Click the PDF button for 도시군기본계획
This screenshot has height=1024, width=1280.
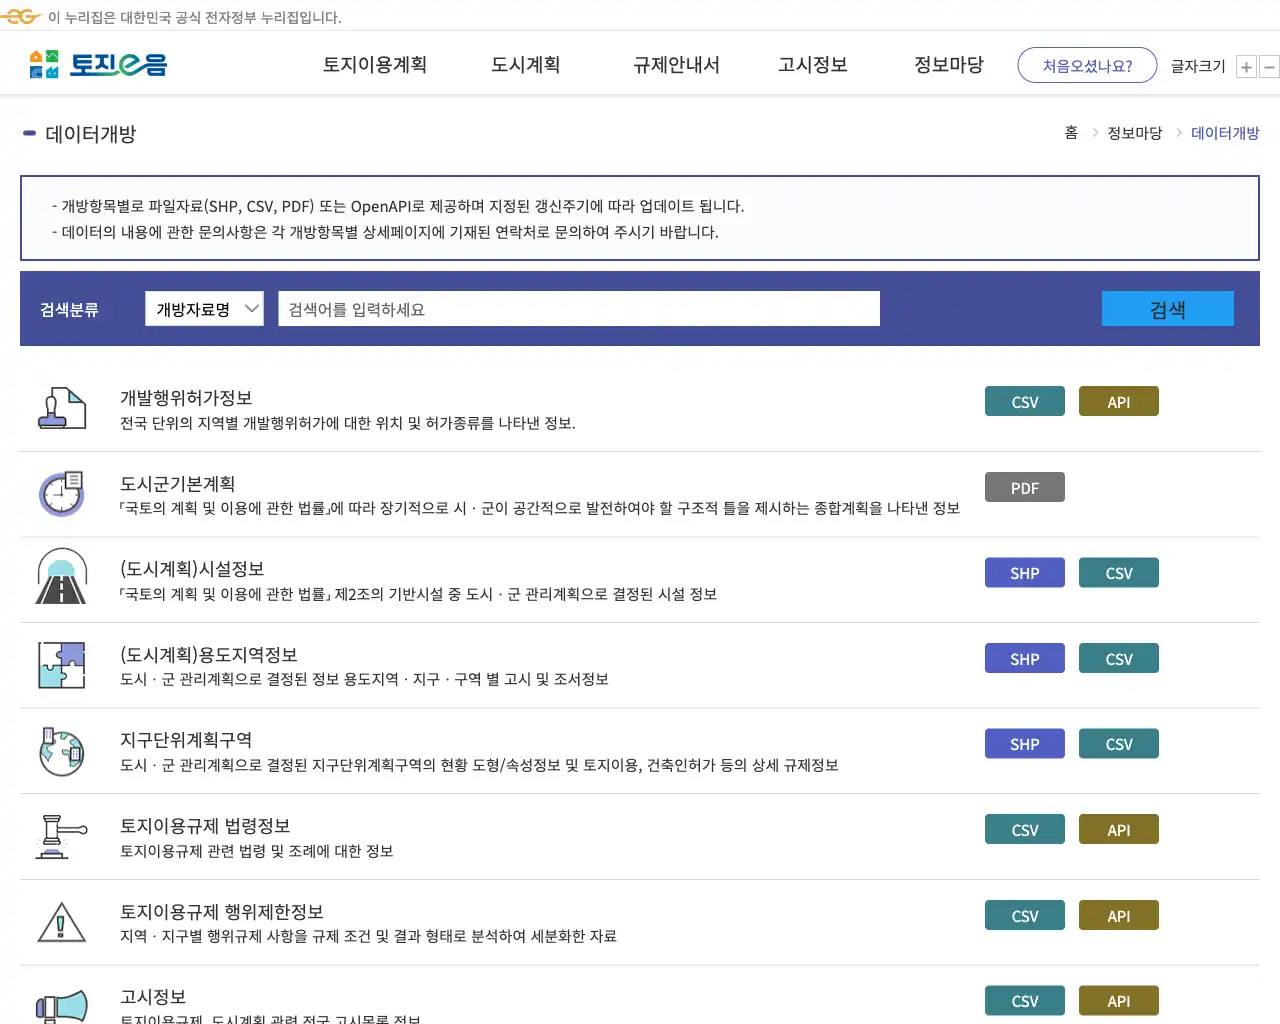click(x=1024, y=487)
